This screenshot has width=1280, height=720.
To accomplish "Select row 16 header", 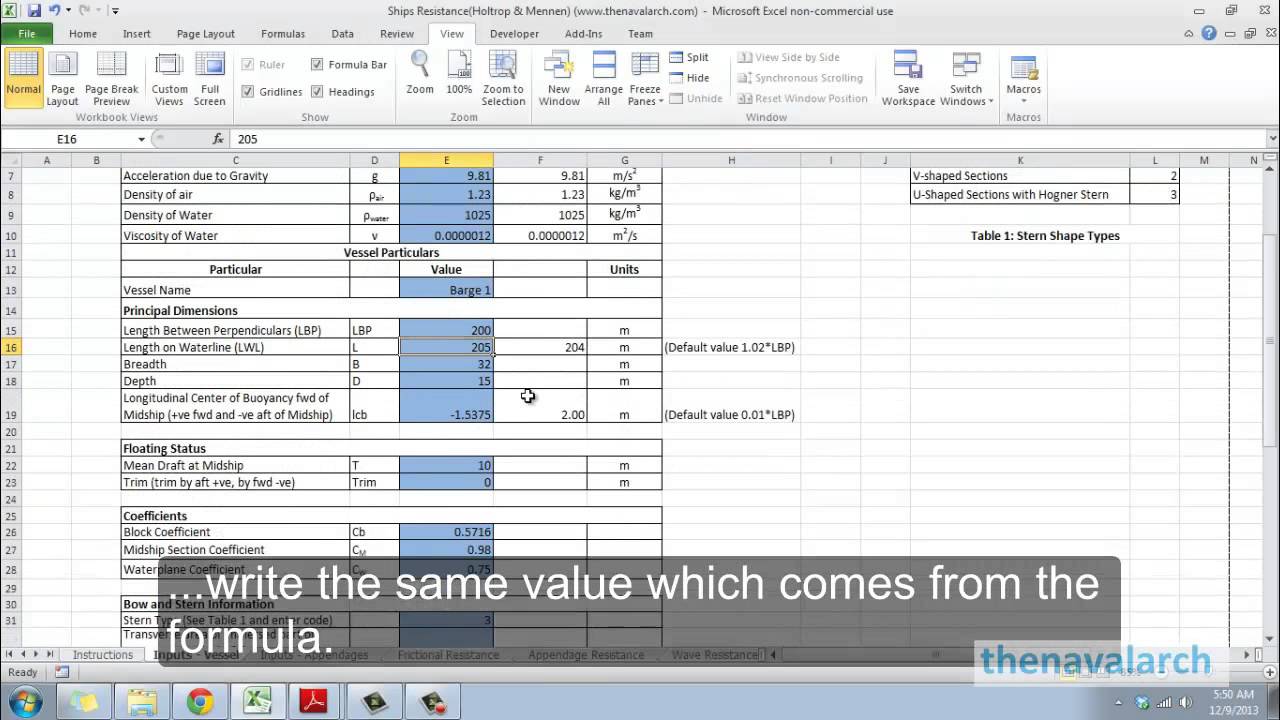I will [x=11, y=347].
